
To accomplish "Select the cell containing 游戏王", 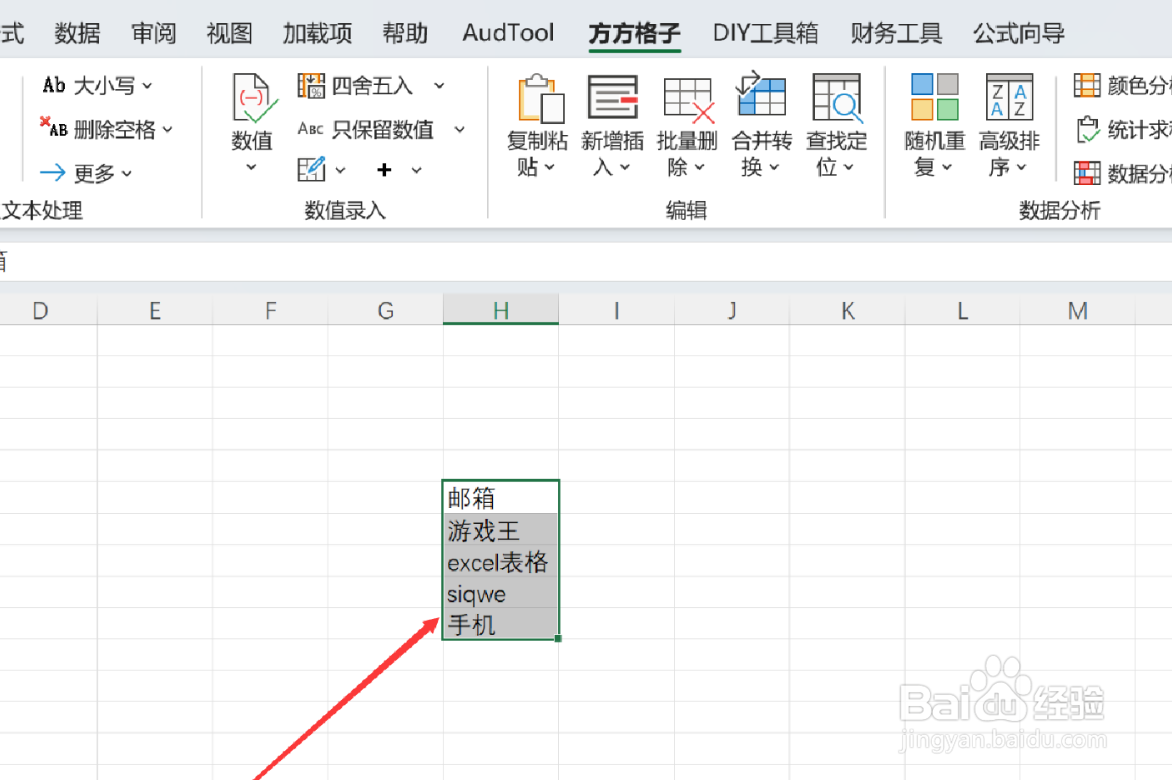I will (x=501, y=529).
